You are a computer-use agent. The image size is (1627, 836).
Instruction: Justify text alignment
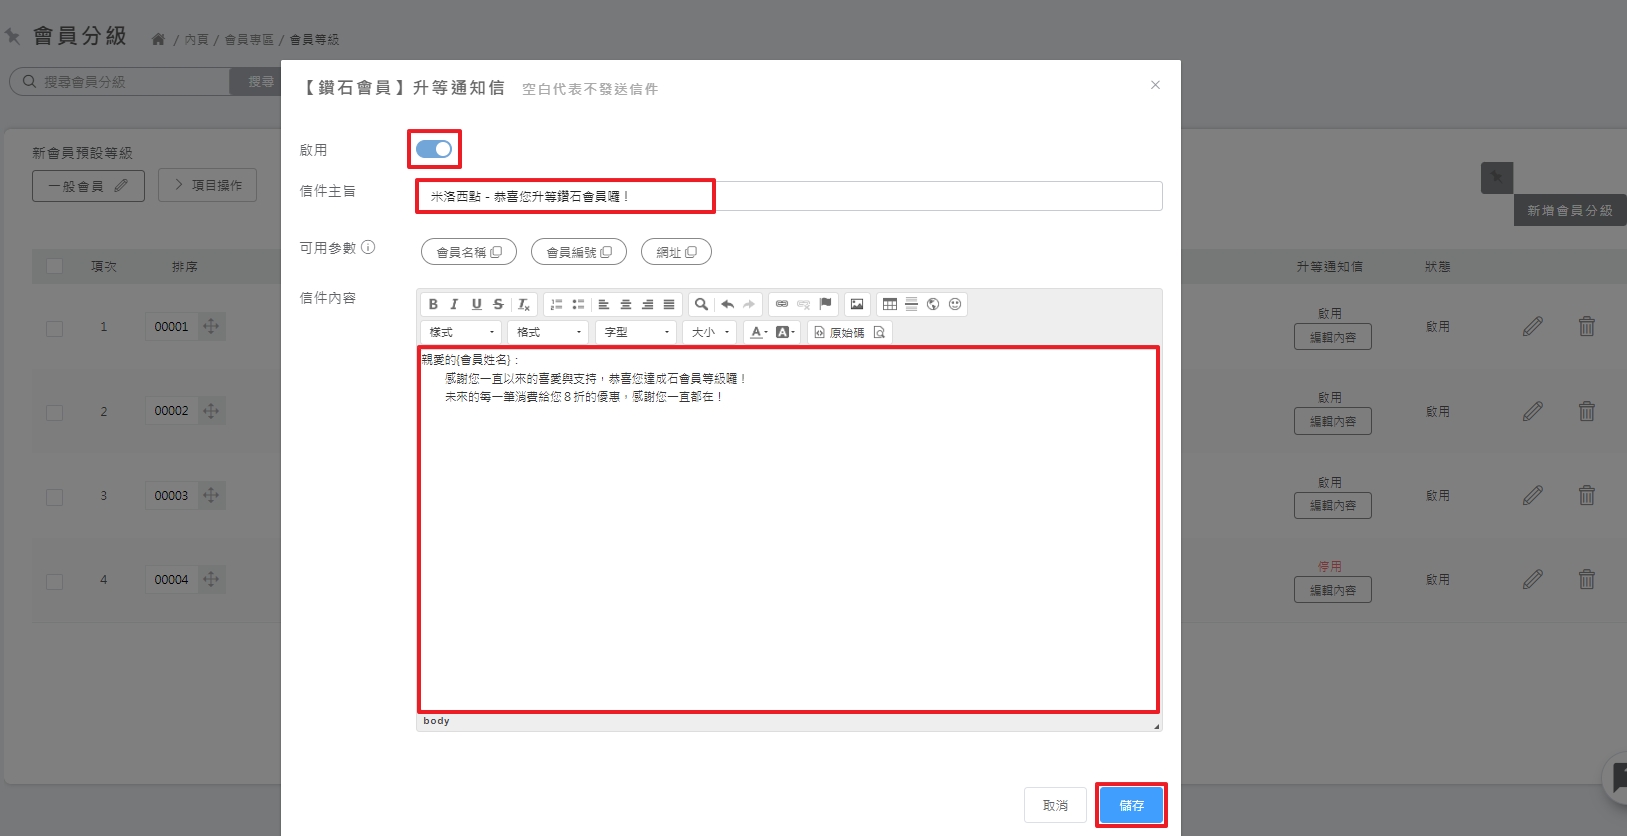(669, 304)
